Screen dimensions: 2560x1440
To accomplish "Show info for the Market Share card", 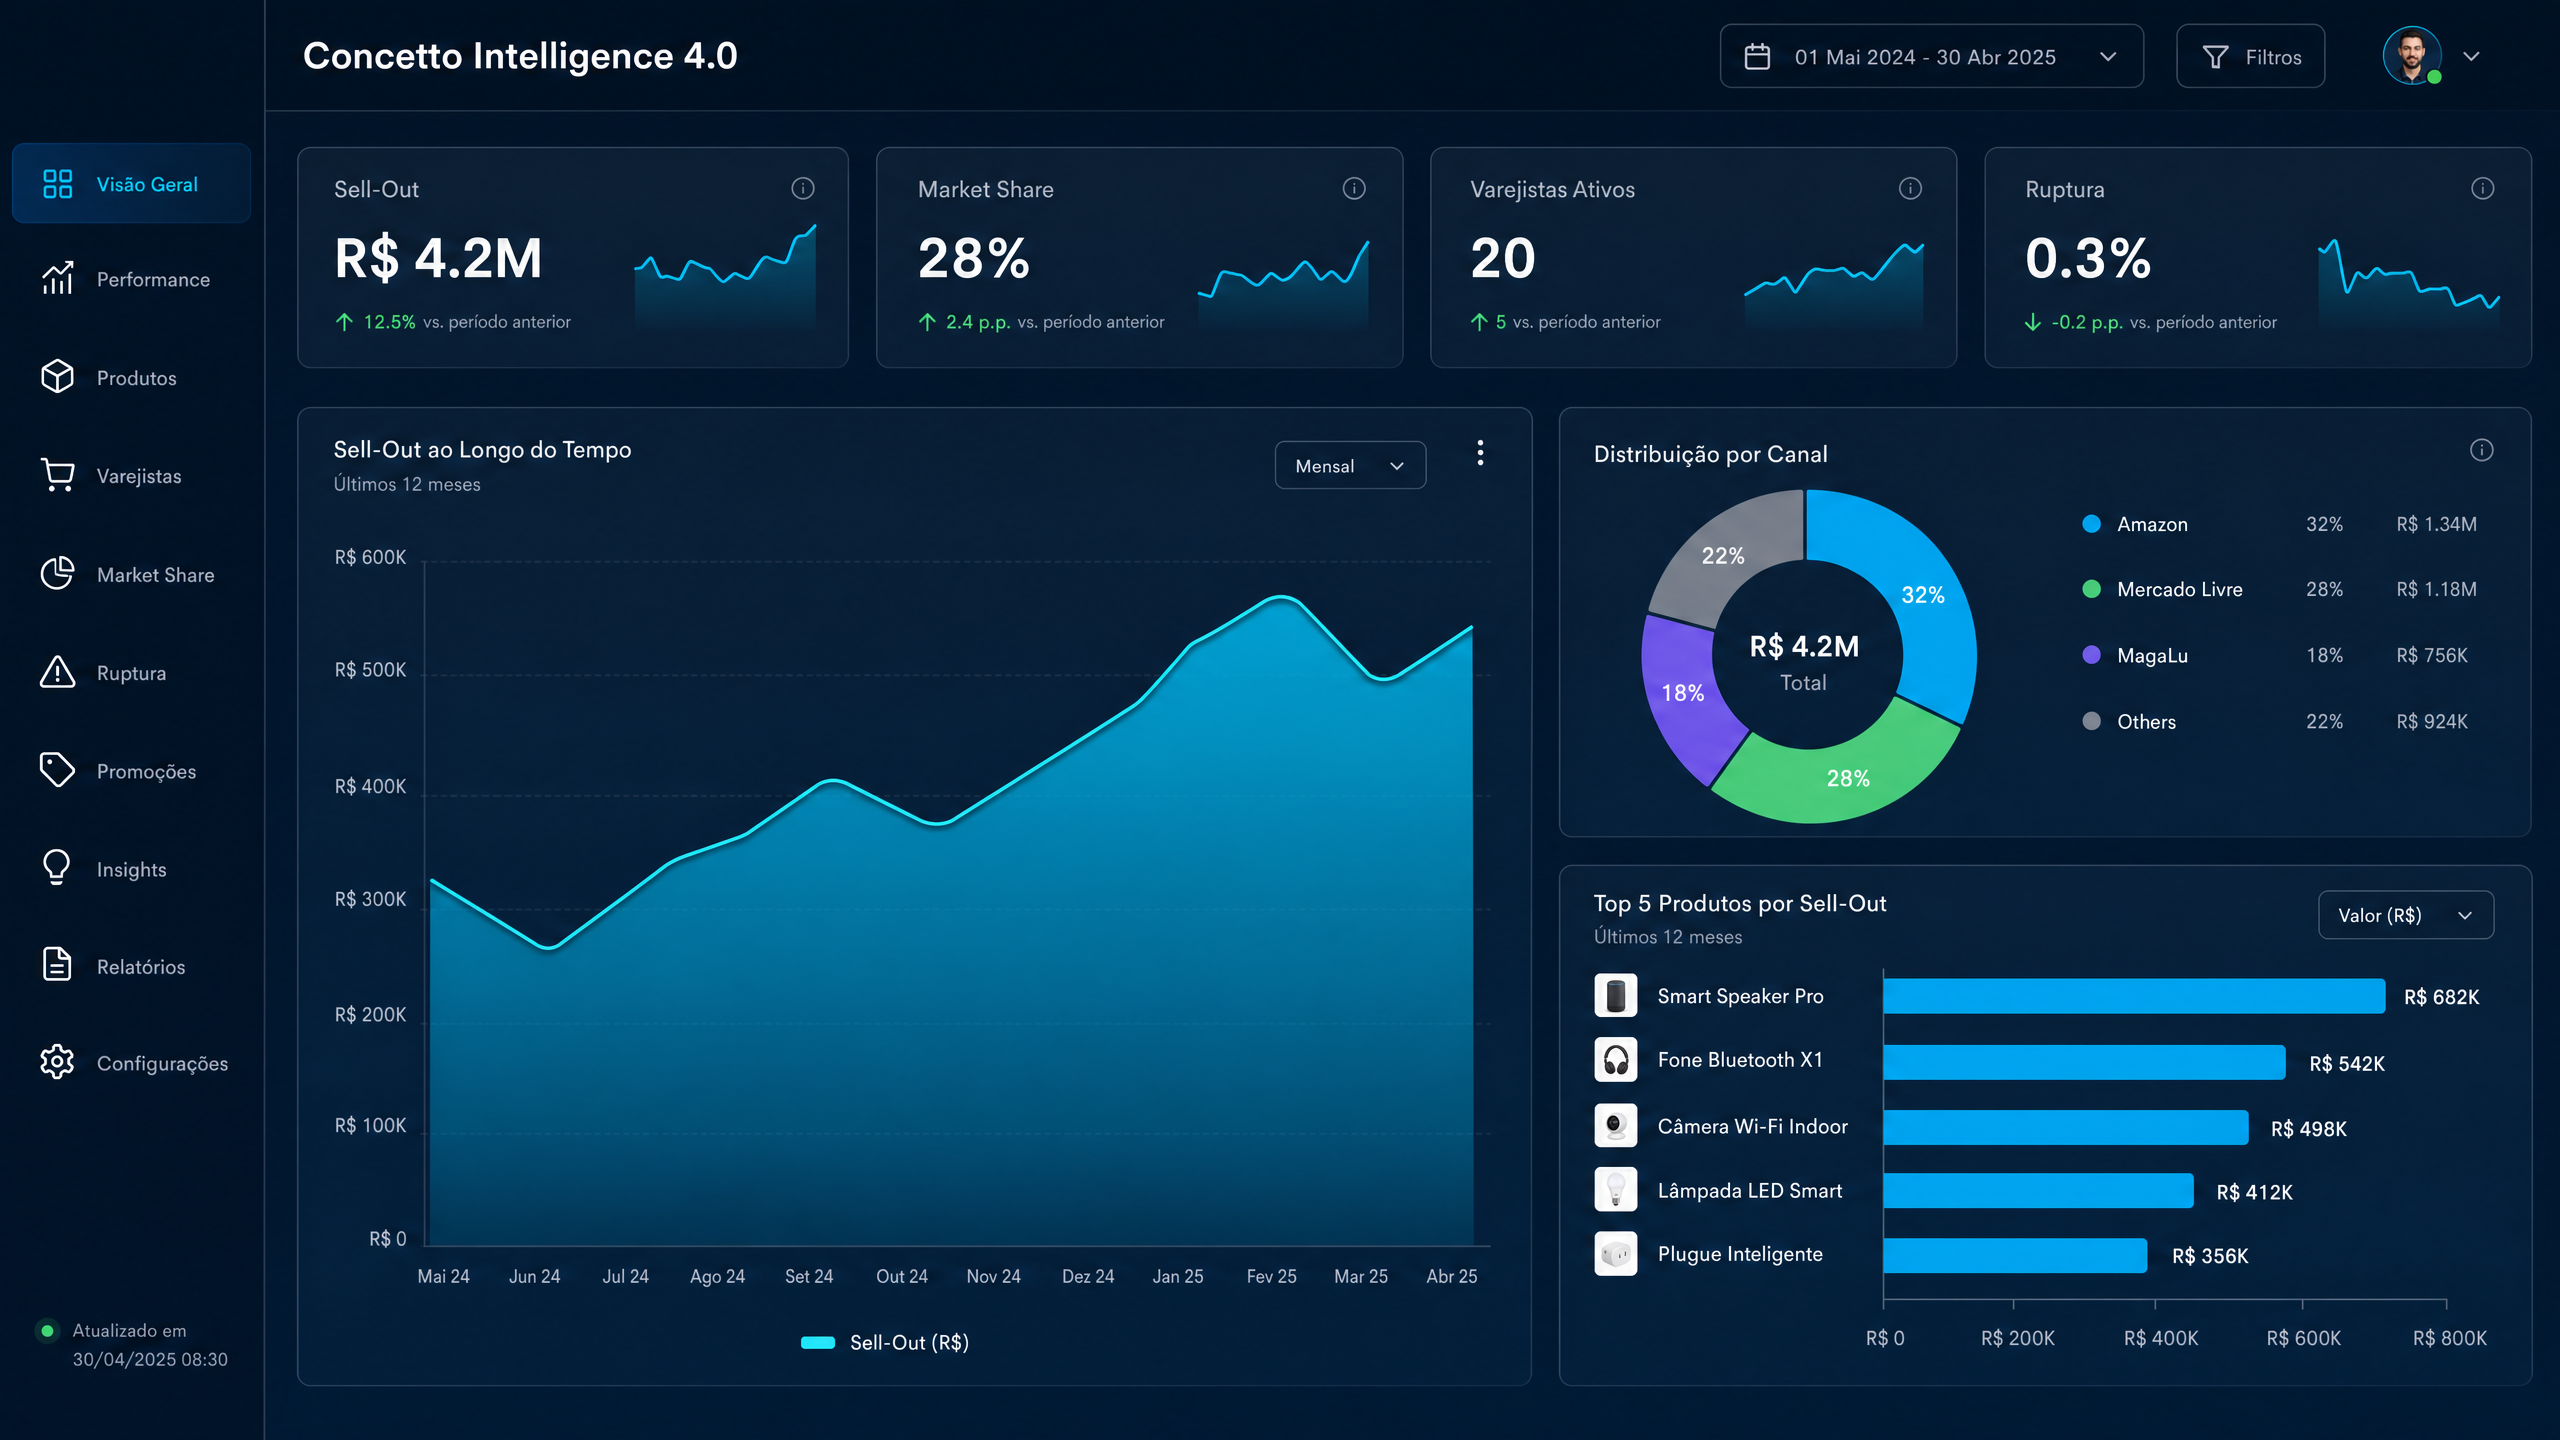I will pyautogui.click(x=1354, y=188).
